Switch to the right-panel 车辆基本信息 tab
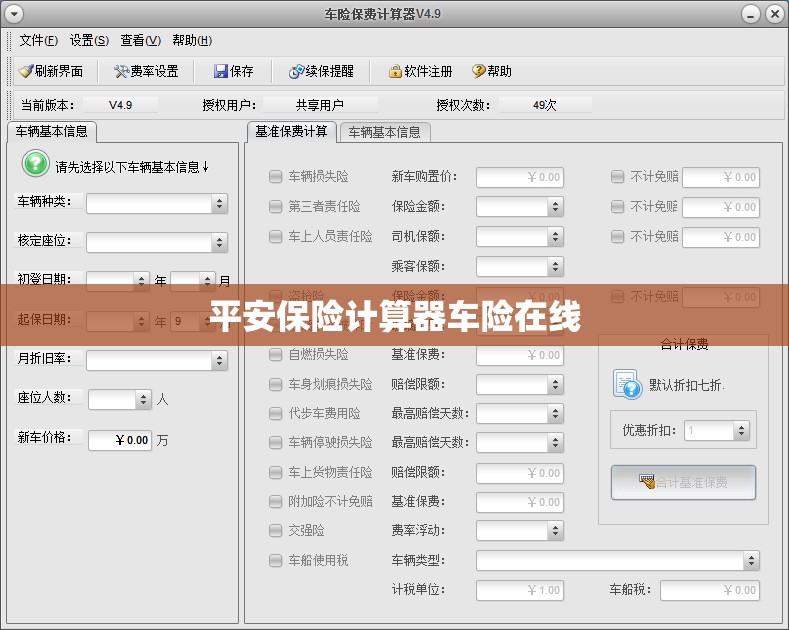This screenshot has width=789, height=630. (385, 132)
